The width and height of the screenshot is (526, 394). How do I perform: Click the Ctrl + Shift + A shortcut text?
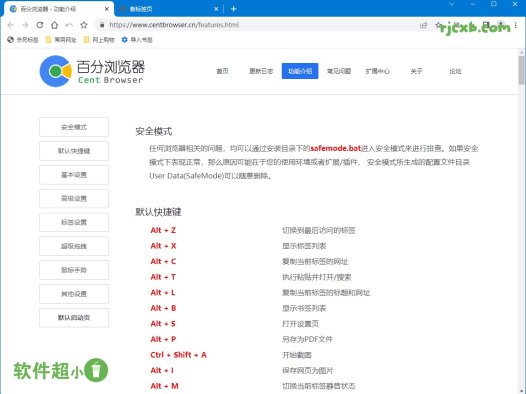coord(178,355)
